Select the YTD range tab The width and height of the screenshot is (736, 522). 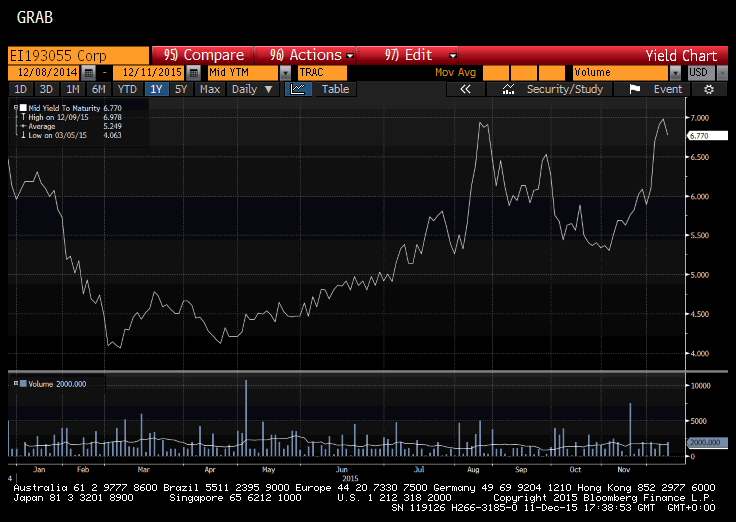[127, 89]
